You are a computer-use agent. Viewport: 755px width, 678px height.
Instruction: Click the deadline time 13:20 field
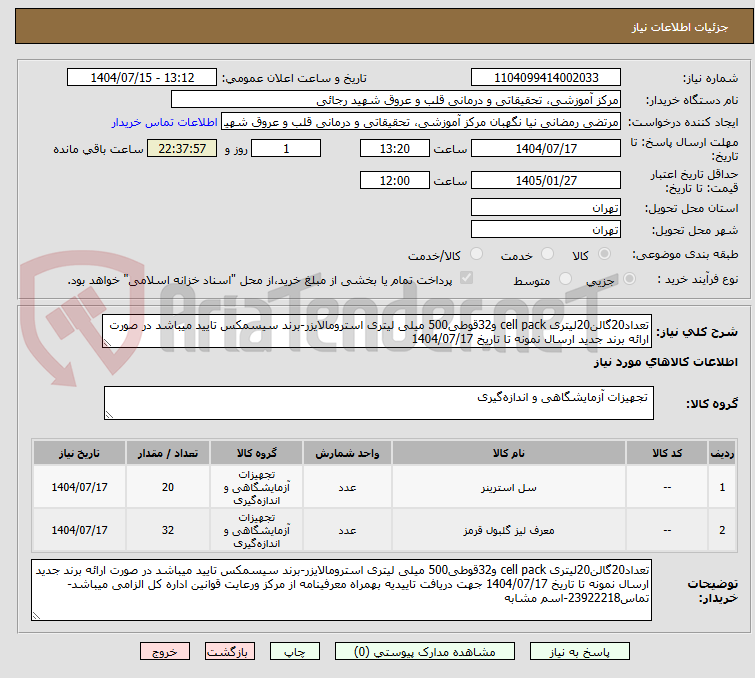pyautogui.click(x=395, y=148)
